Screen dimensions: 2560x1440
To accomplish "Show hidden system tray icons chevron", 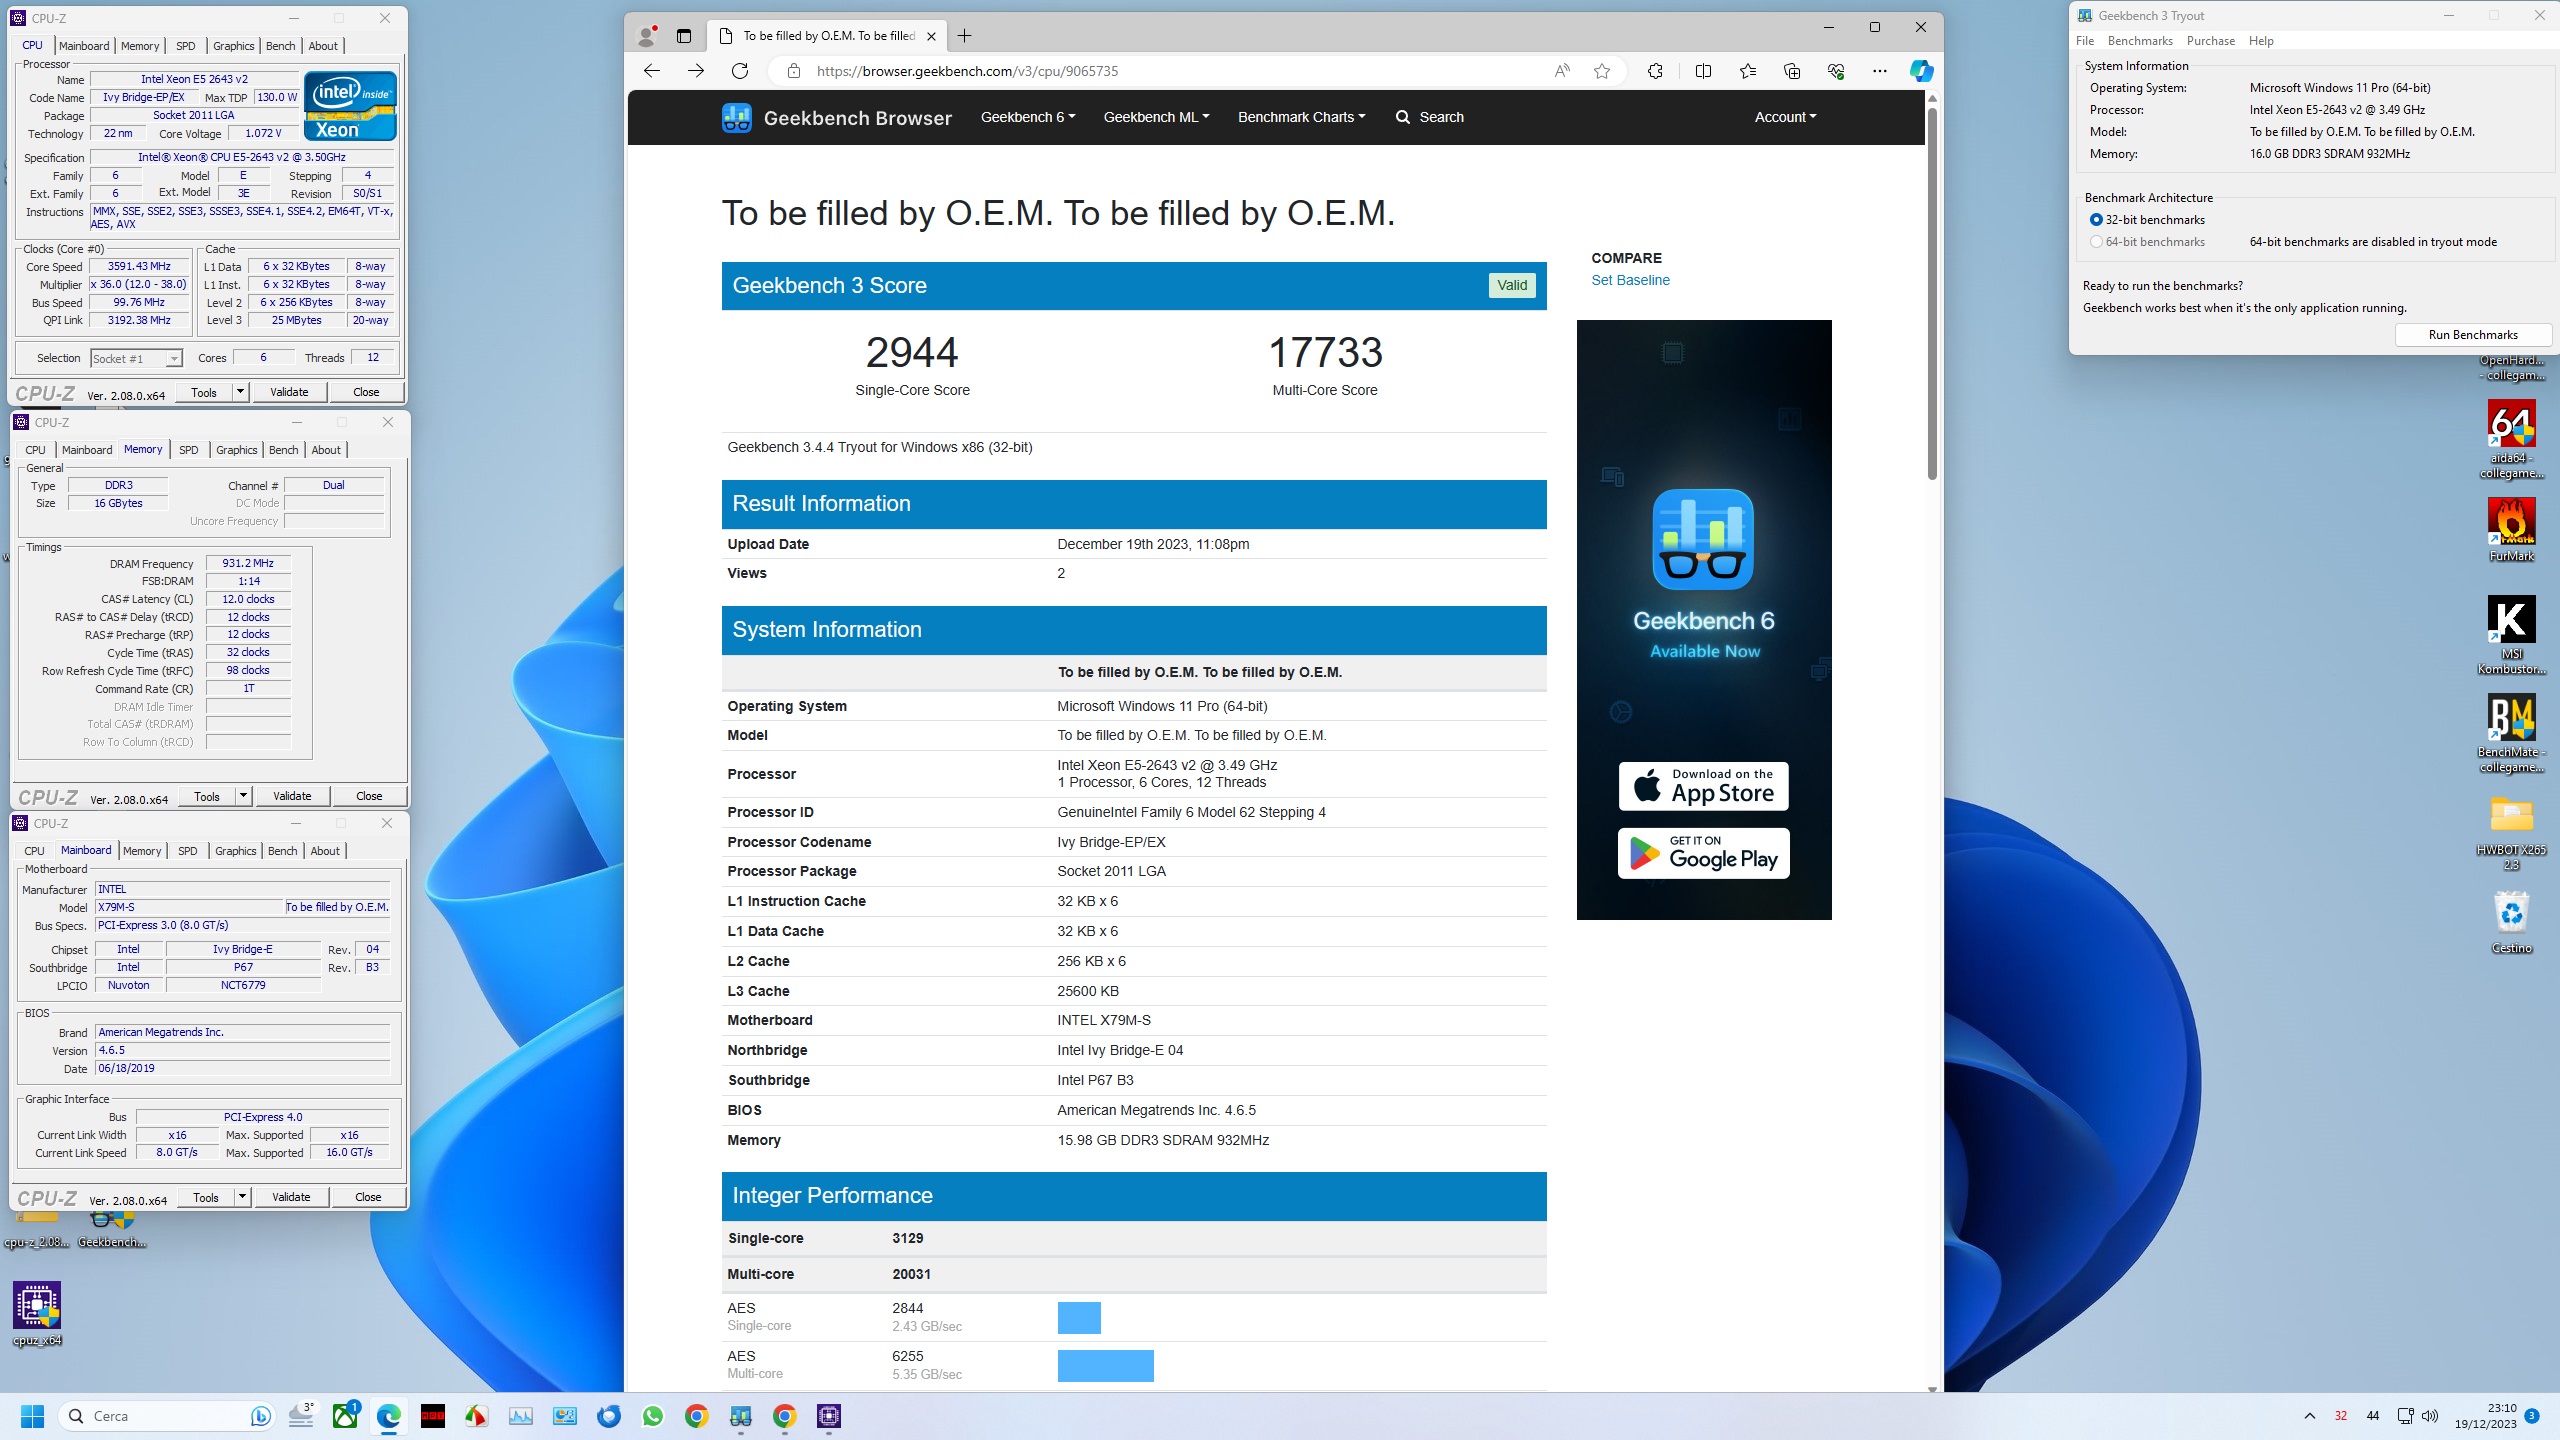I will click(x=2310, y=1416).
